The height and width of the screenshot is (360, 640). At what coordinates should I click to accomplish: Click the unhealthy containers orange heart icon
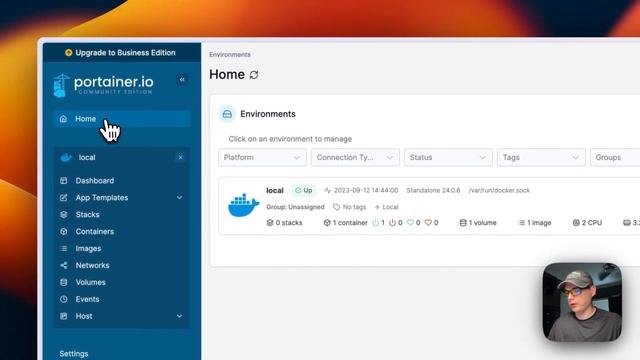428,222
